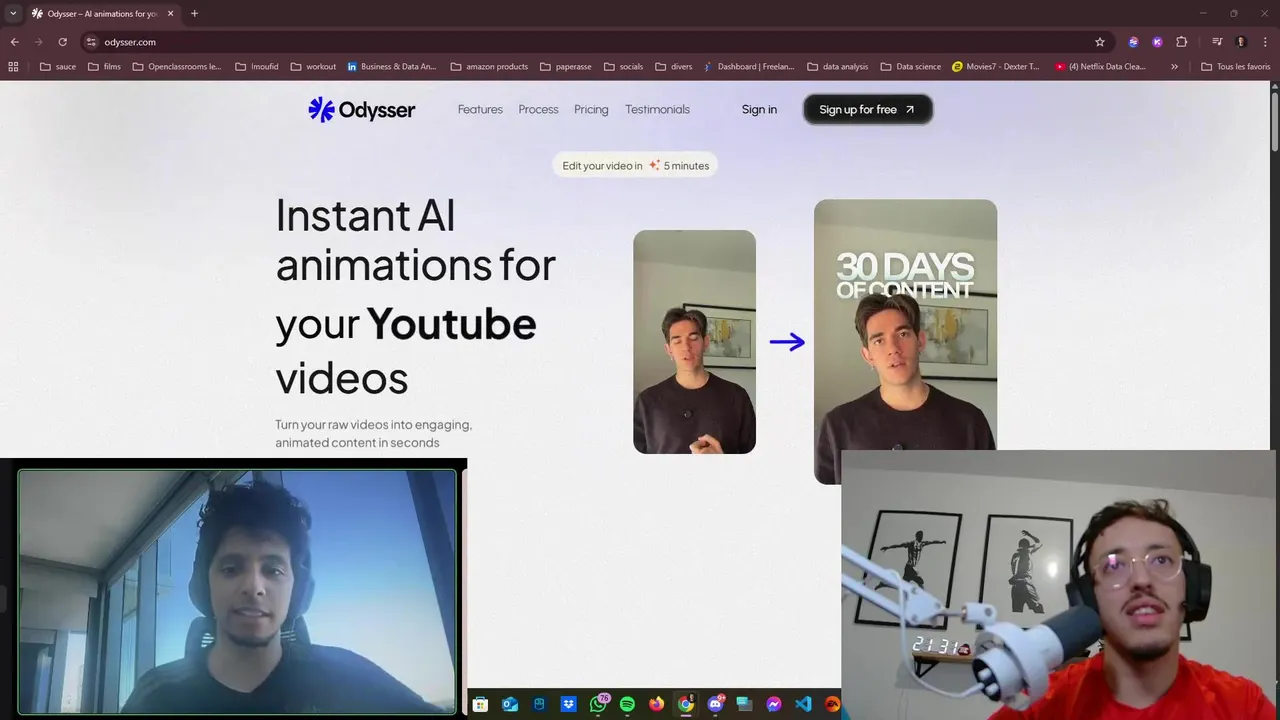The width and height of the screenshot is (1280, 720).
Task: Close the Odysser tab
Action: 170,13
